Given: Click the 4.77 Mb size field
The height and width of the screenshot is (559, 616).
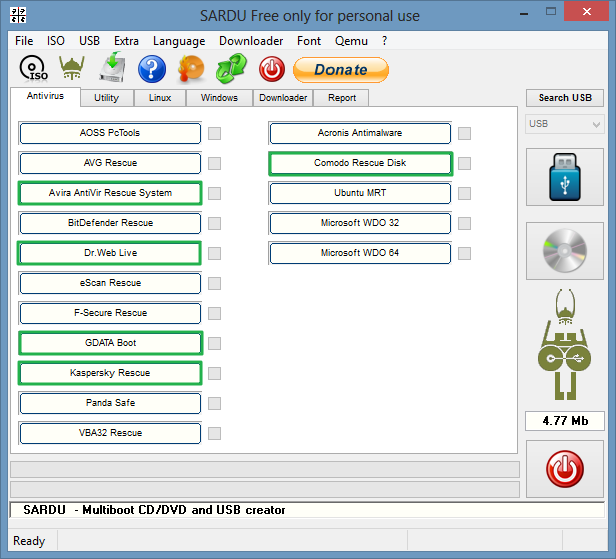Looking at the screenshot, I should click(565, 421).
